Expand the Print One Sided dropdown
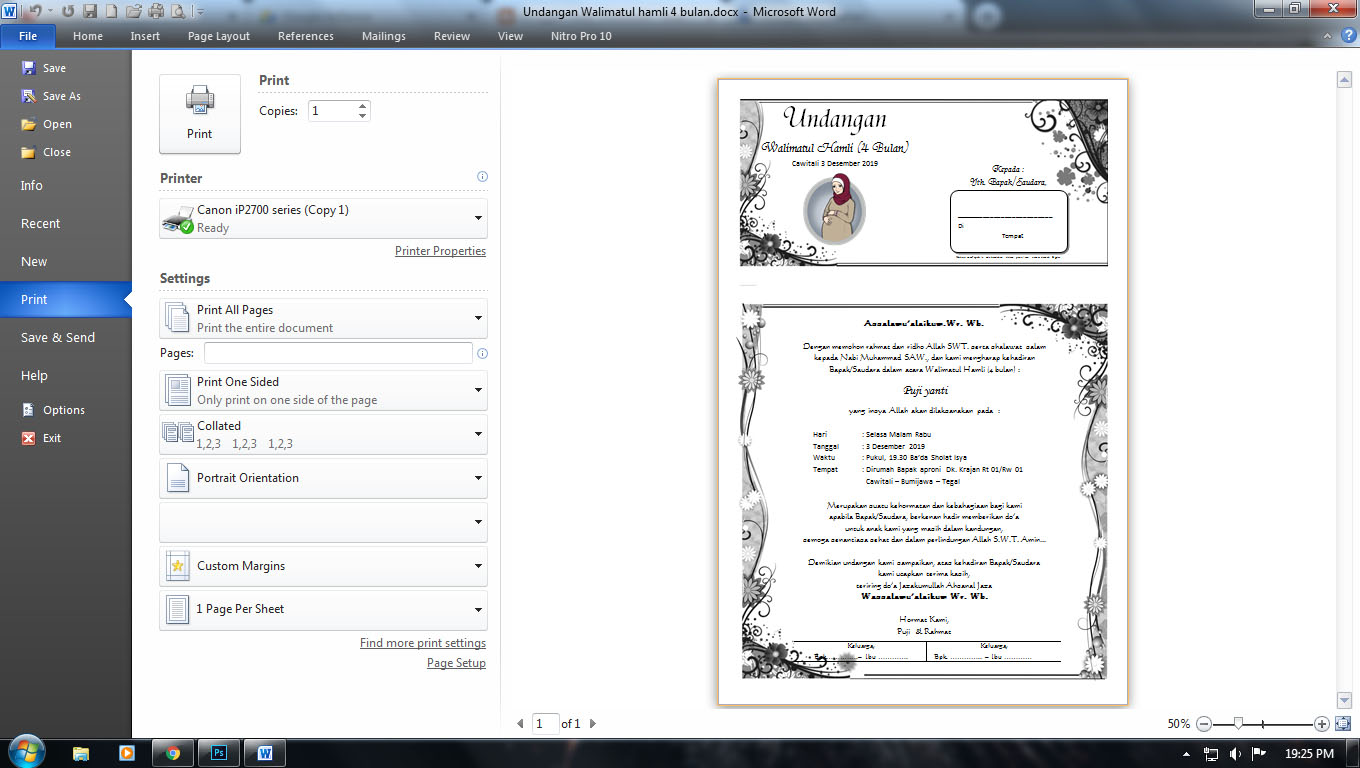This screenshot has height=768, width=1360. pyautogui.click(x=324, y=390)
